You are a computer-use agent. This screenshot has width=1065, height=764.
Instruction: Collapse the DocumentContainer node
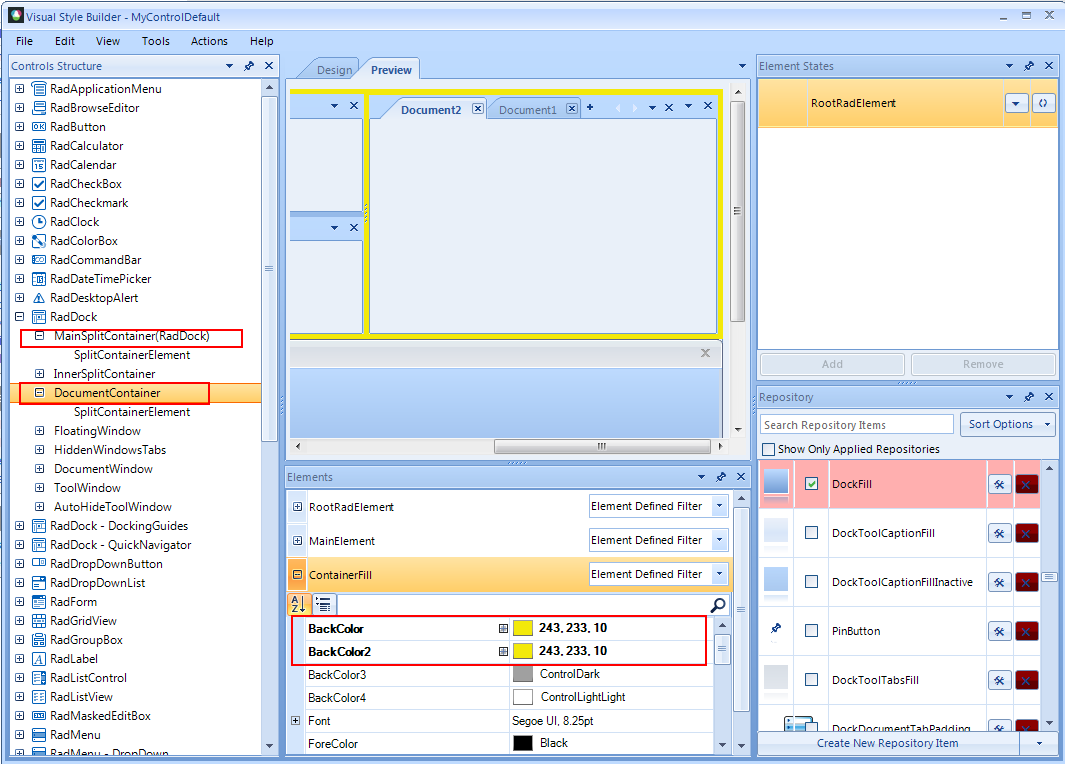(39, 393)
